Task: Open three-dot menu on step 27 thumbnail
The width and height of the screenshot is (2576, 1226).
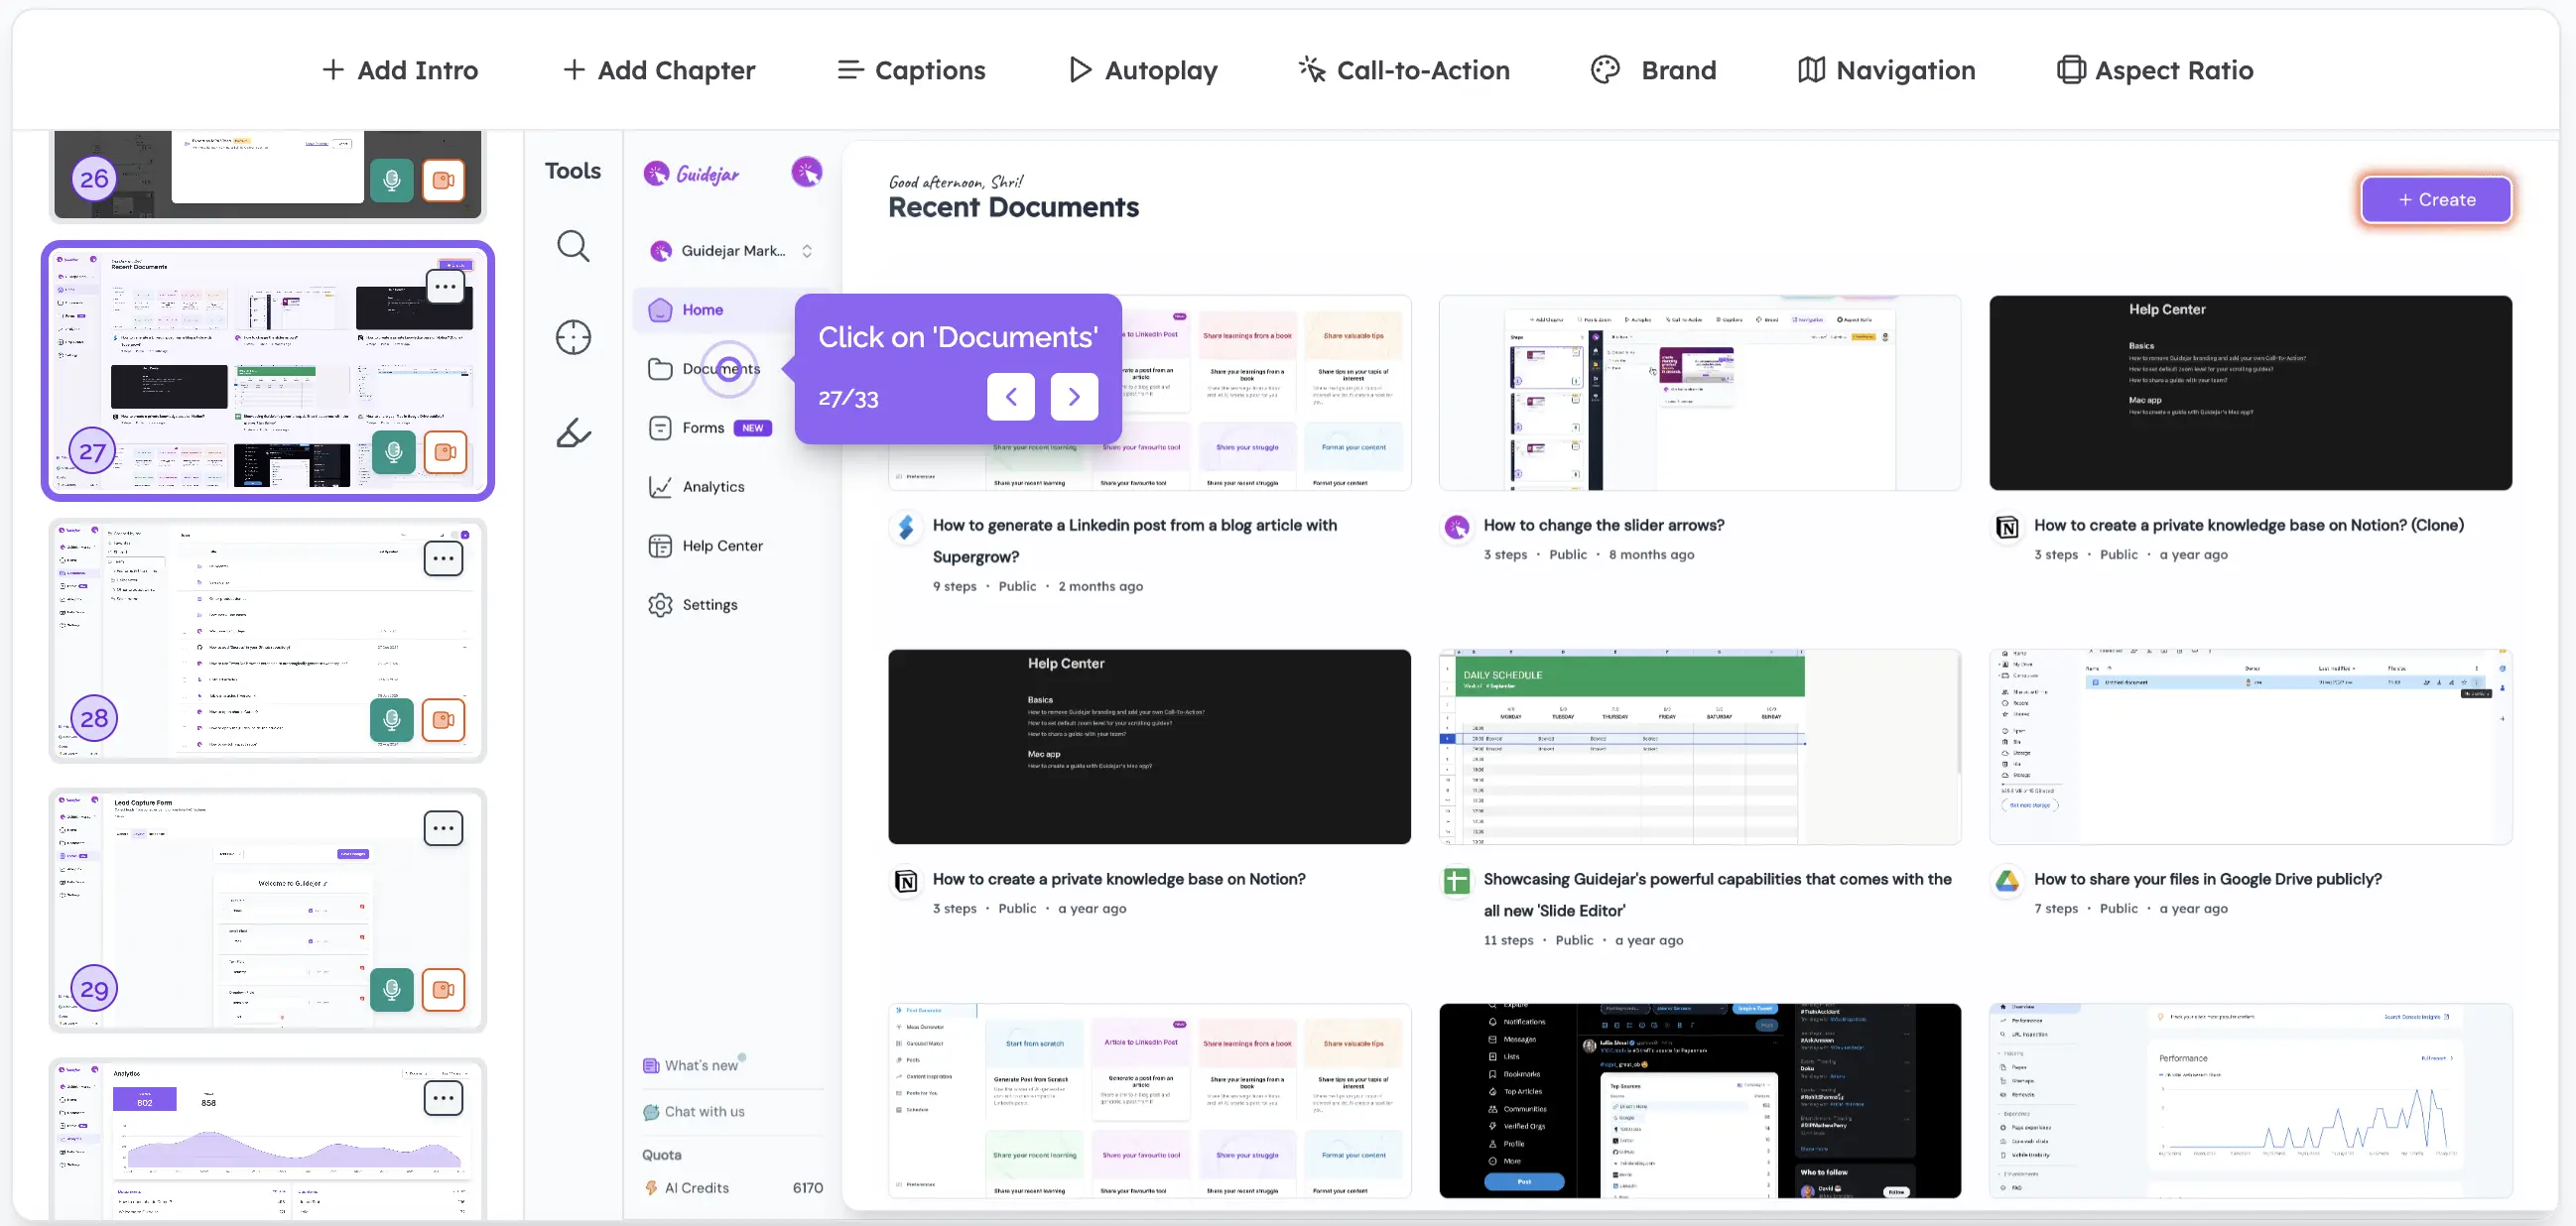Action: pos(445,288)
